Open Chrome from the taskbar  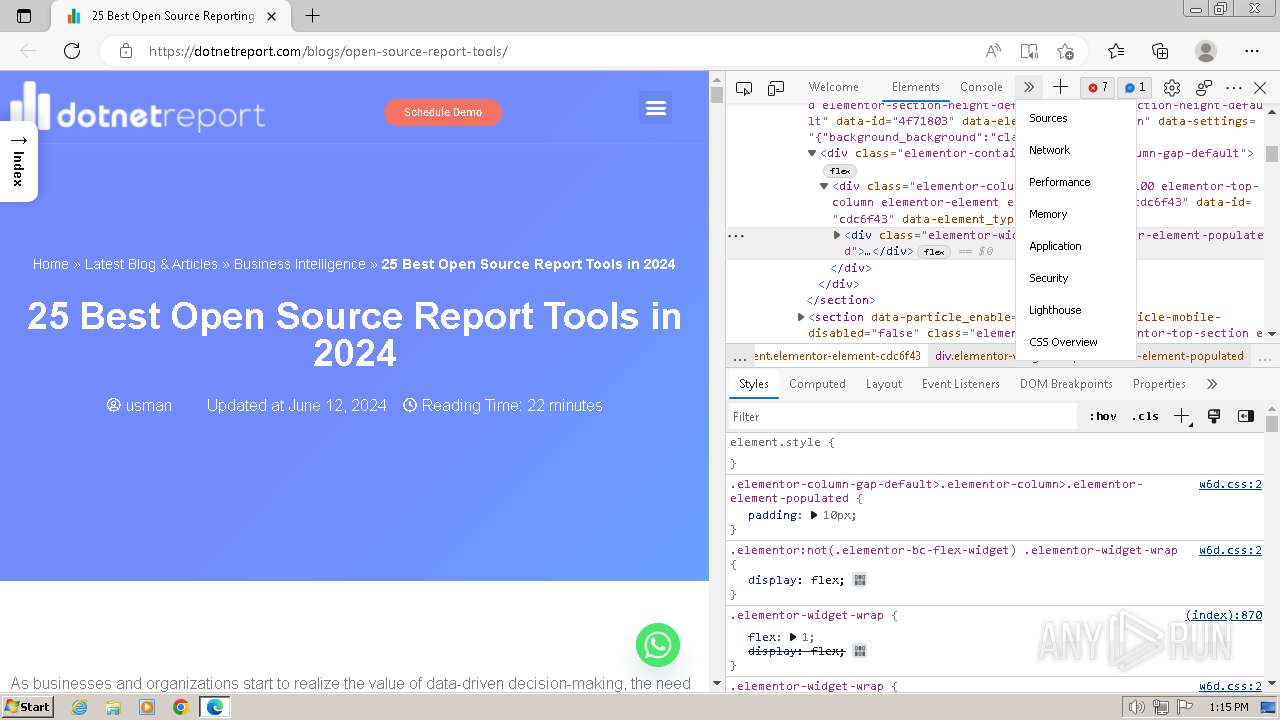[180, 707]
